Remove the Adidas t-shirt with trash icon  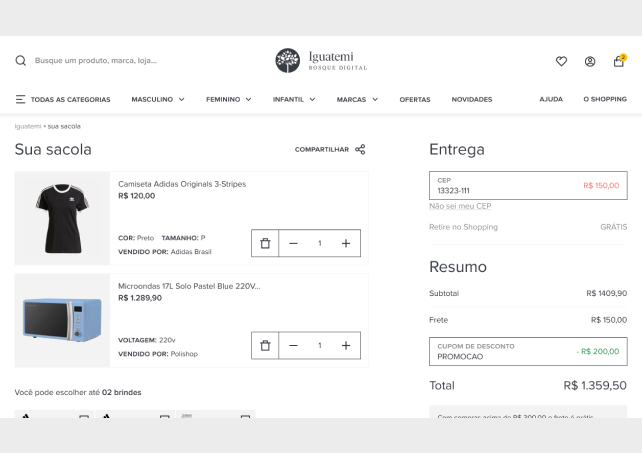point(265,243)
